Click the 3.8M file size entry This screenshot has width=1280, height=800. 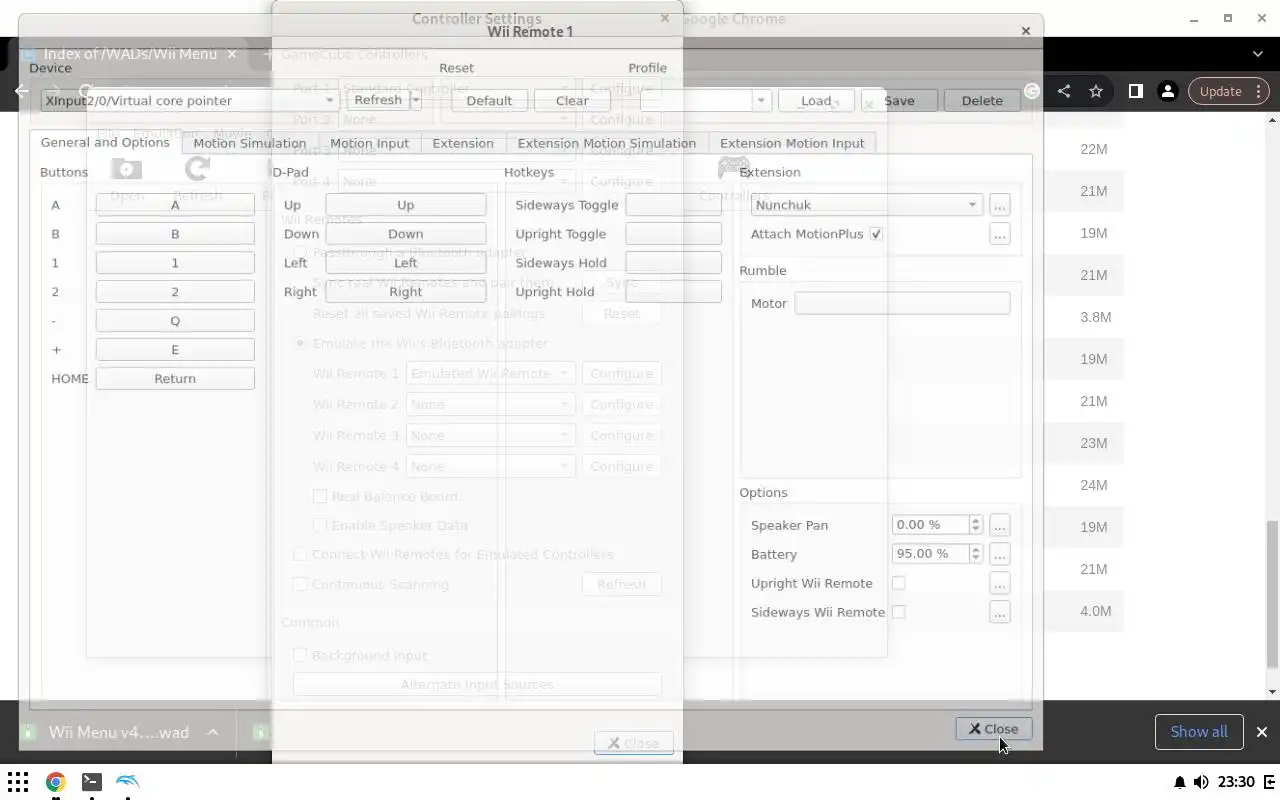(1095, 317)
